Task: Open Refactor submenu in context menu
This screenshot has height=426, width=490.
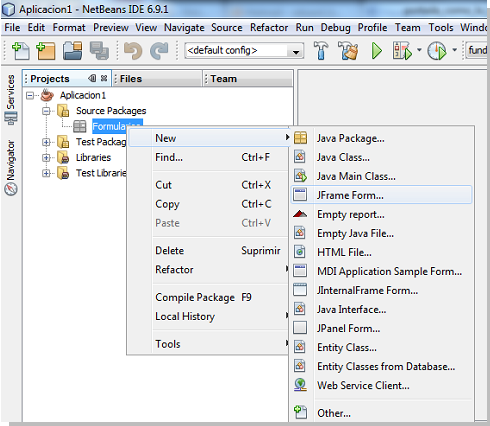Action: (x=209, y=269)
